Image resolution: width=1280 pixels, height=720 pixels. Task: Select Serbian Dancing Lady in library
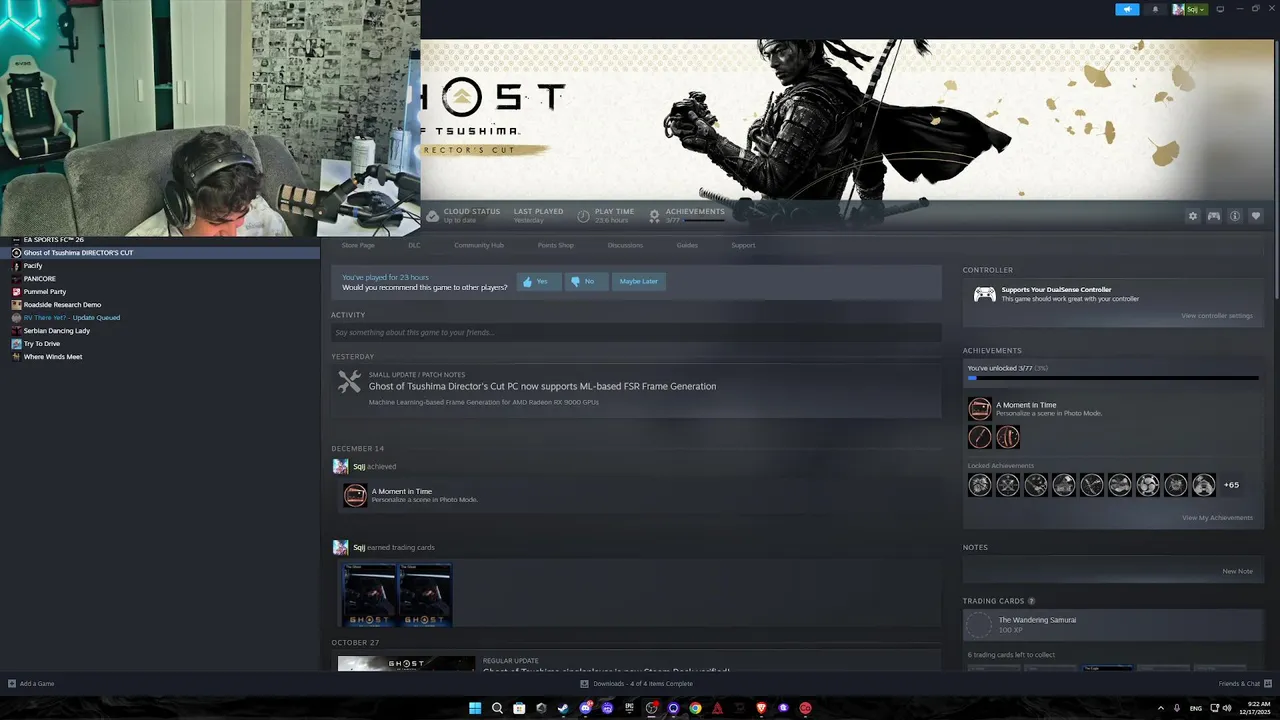coord(160,331)
